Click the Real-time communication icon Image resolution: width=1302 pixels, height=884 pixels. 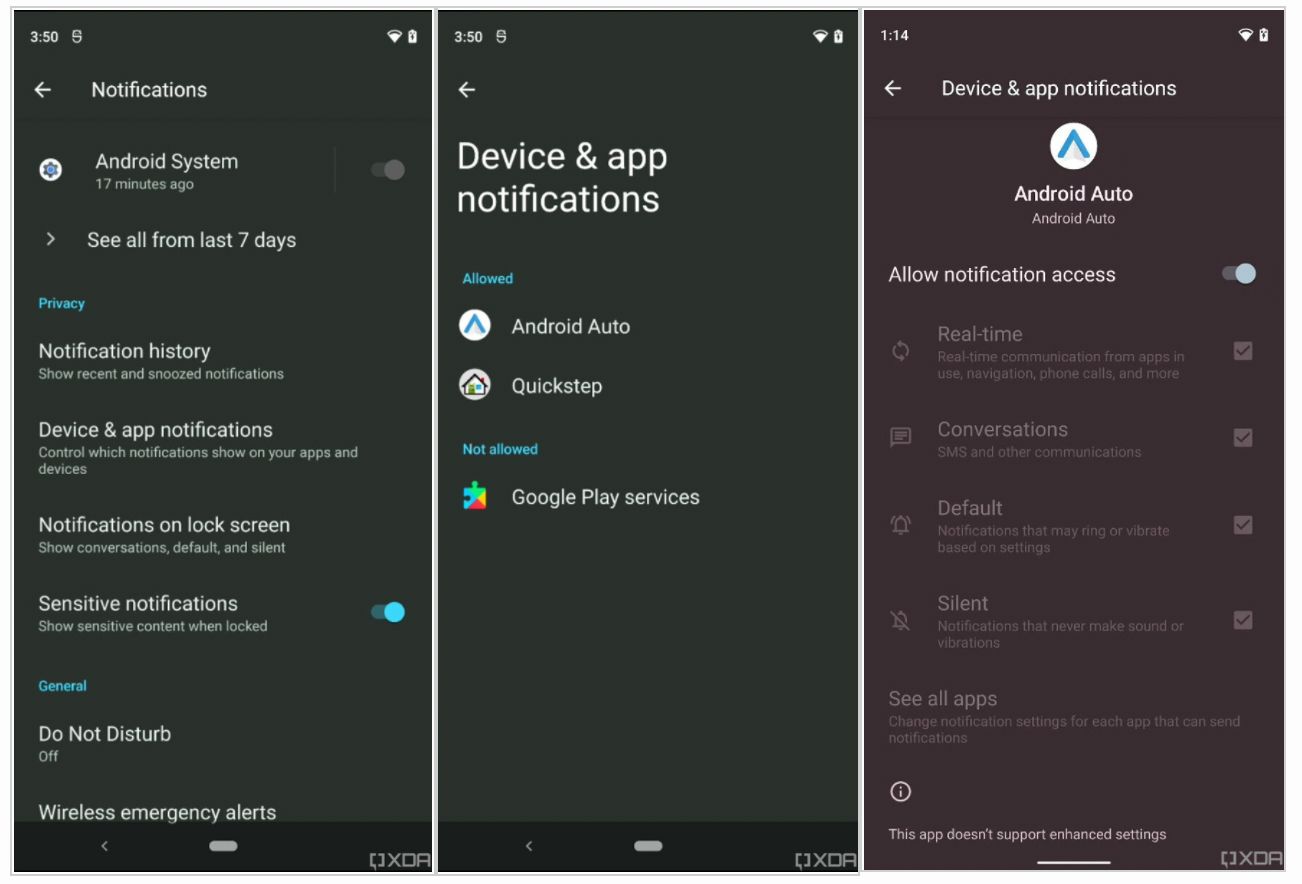(x=900, y=350)
